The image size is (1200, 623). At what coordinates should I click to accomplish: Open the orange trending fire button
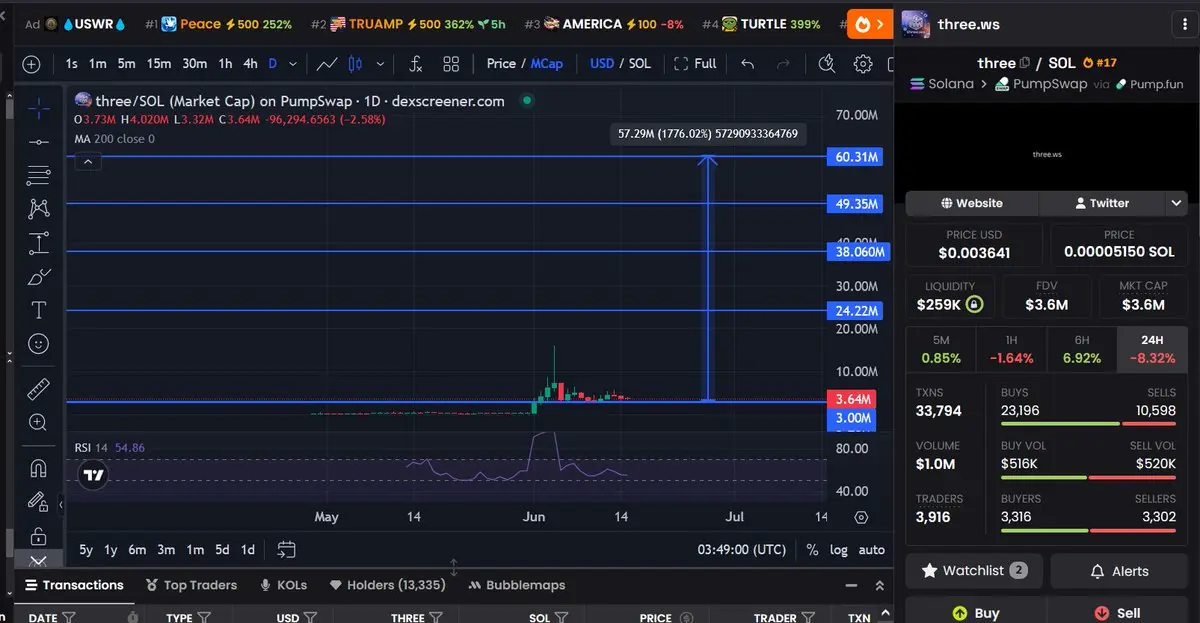click(869, 24)
